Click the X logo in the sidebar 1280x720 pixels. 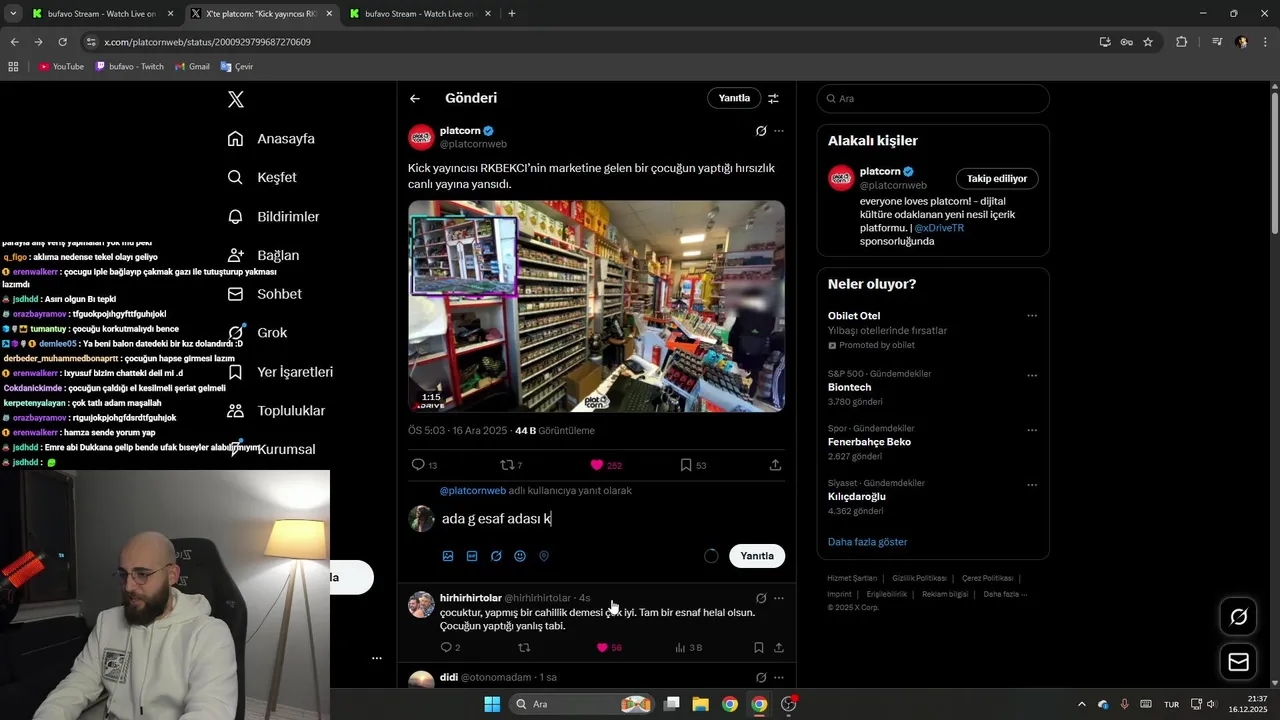click(236, 99)
